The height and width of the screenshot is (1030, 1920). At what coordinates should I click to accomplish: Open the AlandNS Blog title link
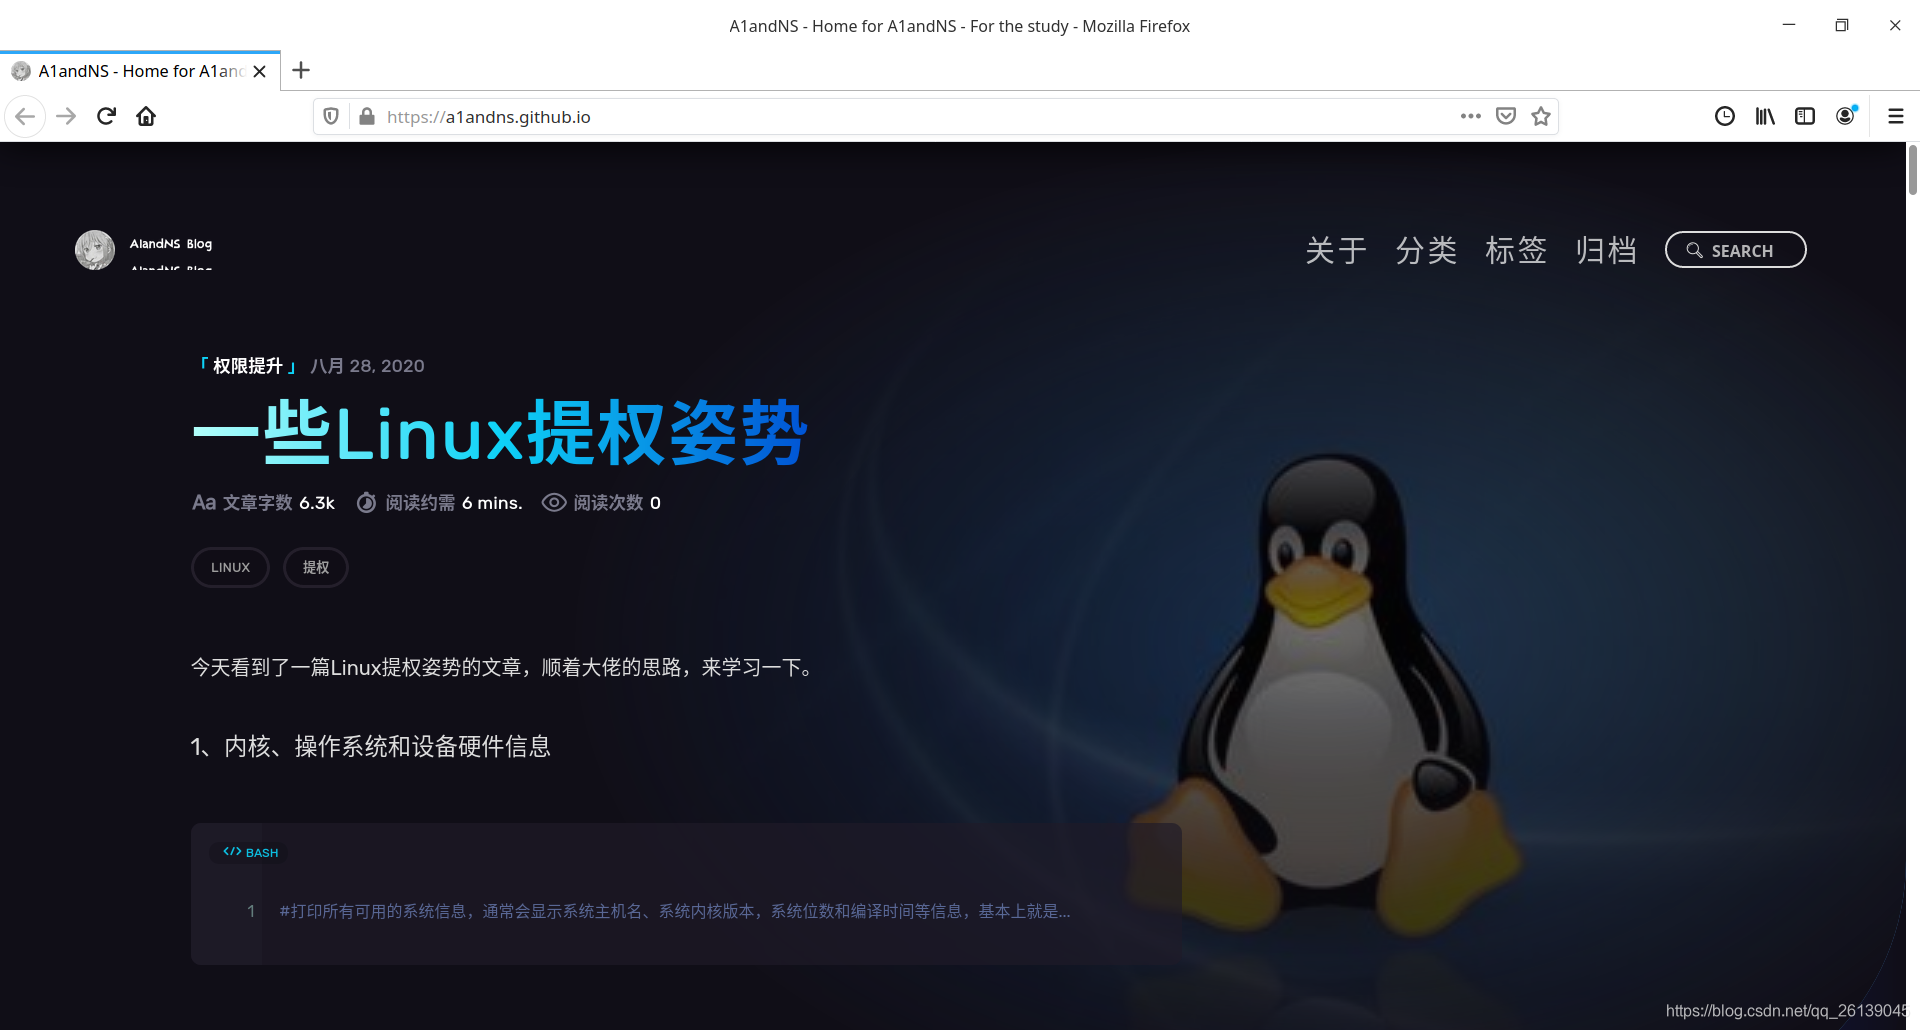click(x=171, y=244)
